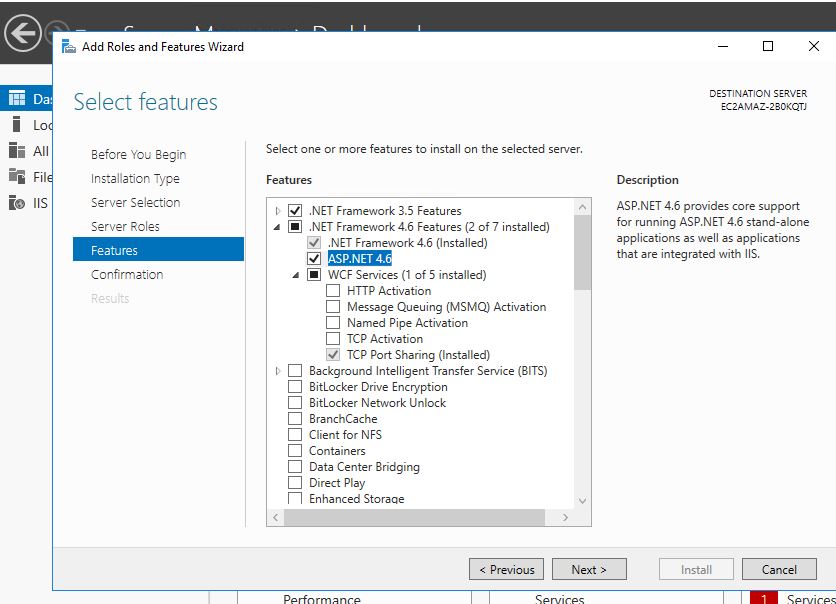
Task: Tick the Containers feature checkbox
Action: [x=295, y=451]
